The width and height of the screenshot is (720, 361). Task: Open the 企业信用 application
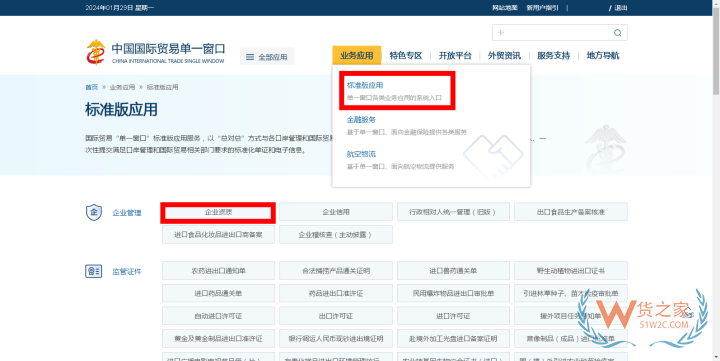pos(336,212)
